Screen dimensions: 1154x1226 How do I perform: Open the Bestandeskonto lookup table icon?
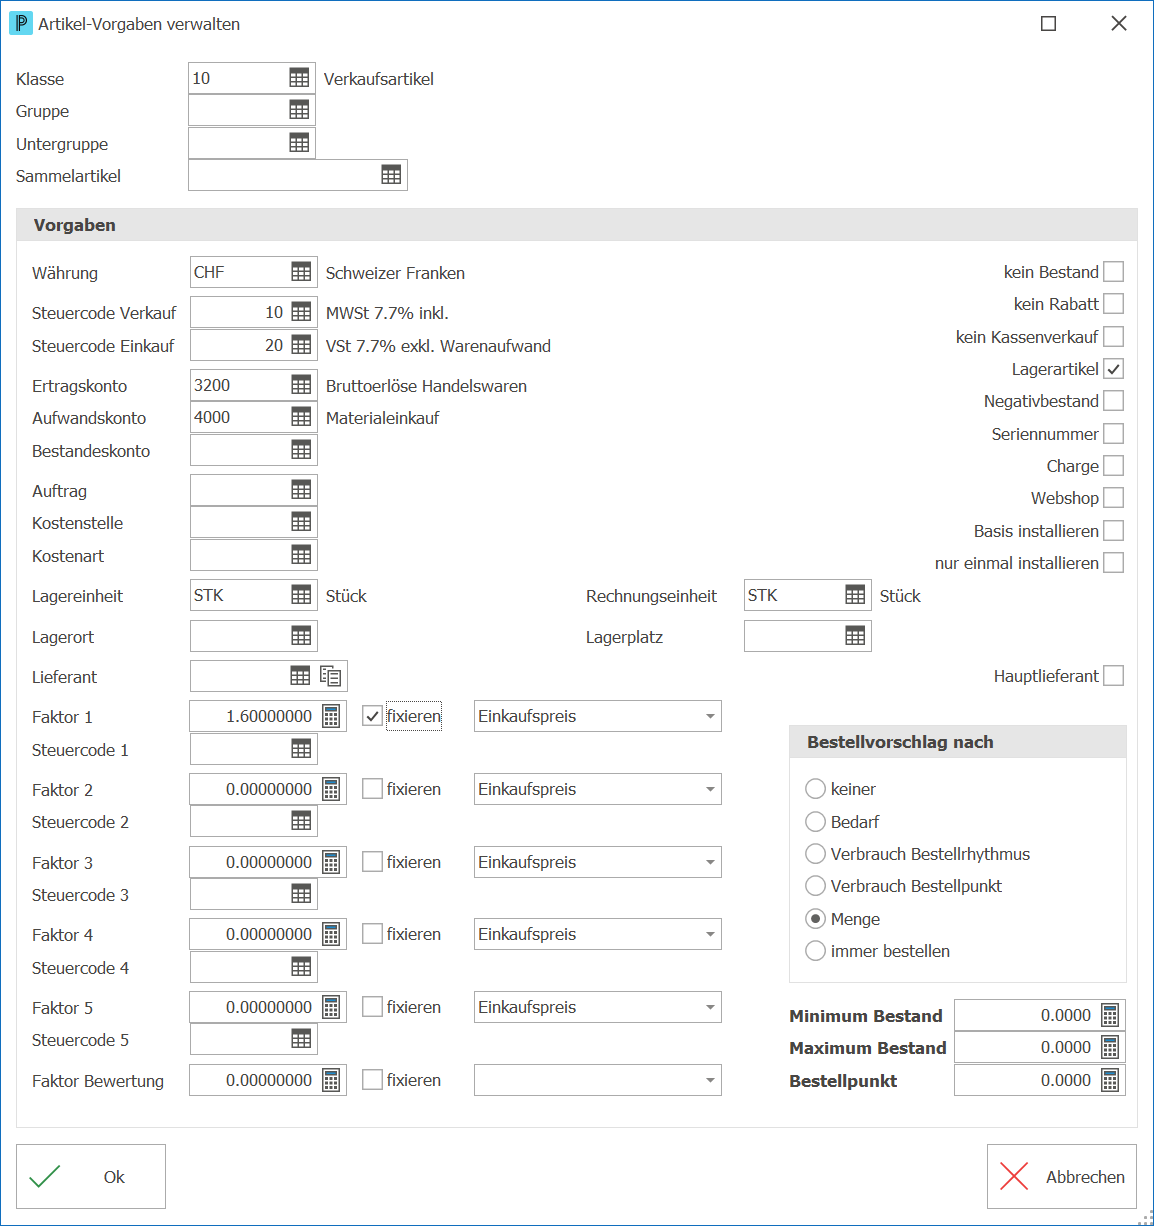[x=301, y=450]
